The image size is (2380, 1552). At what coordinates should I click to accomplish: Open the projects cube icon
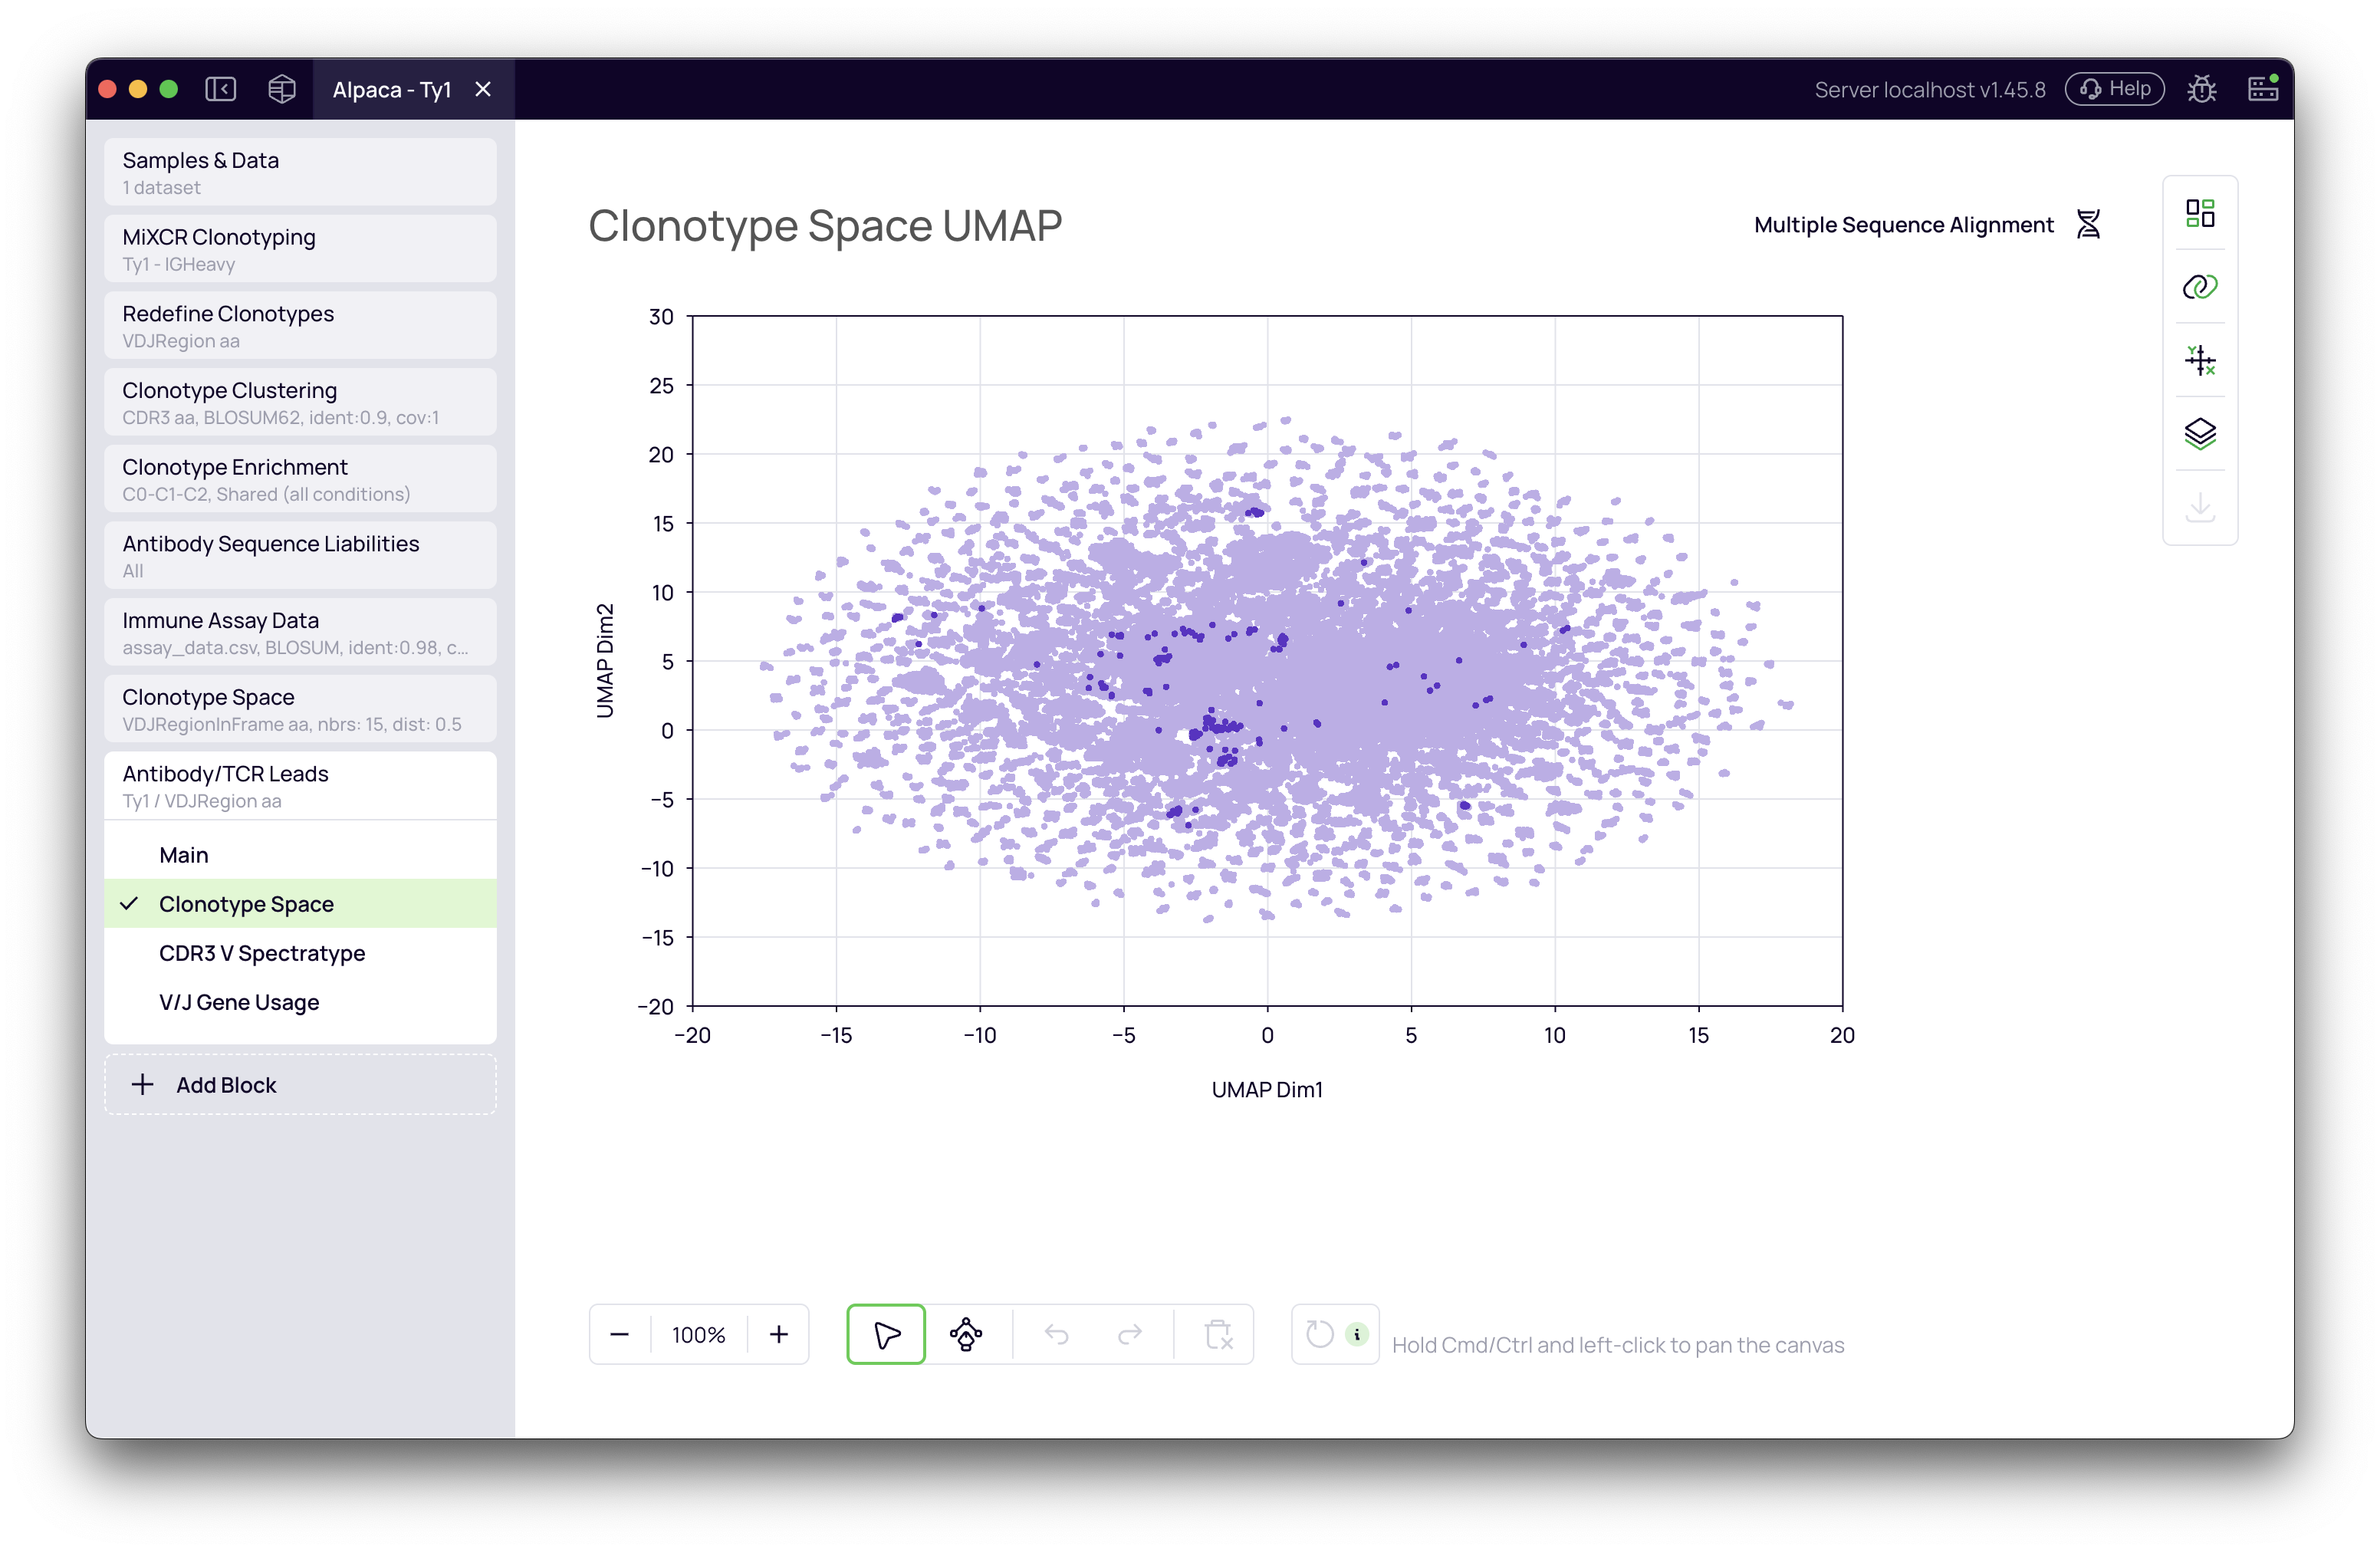pos(282,90)
